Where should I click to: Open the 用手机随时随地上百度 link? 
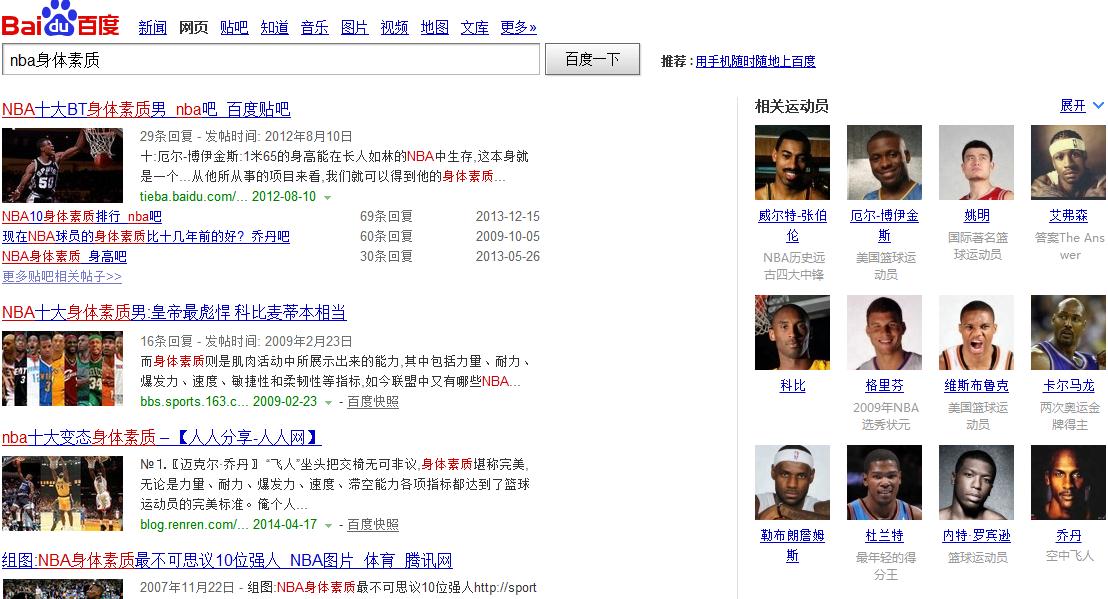(x=755, y=61)
